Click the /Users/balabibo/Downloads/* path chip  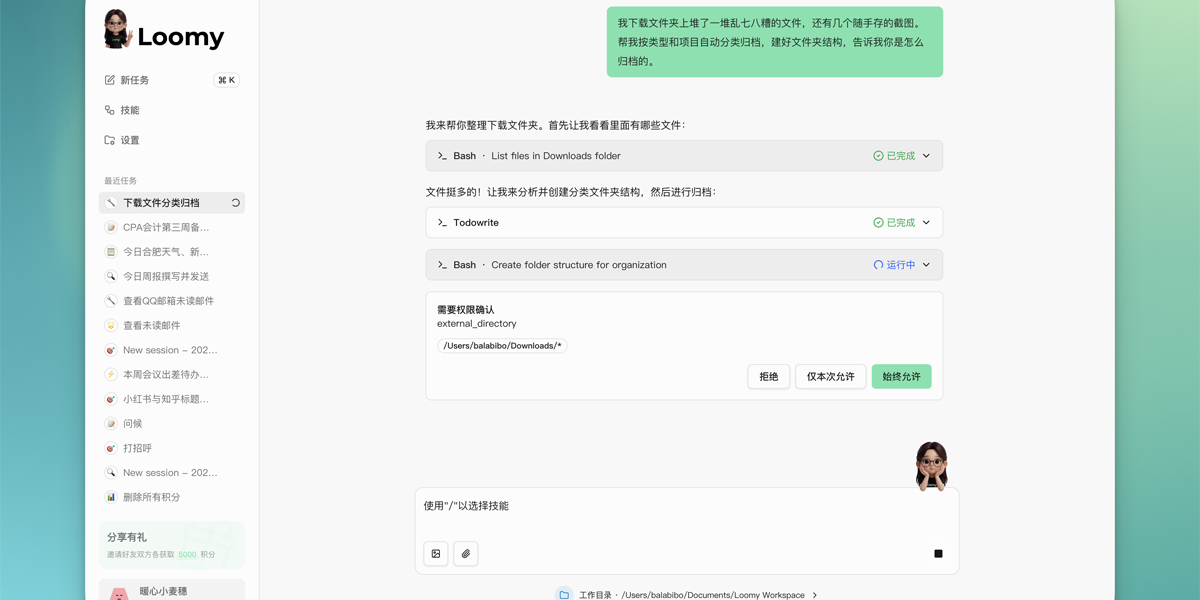tap(502, 346)
